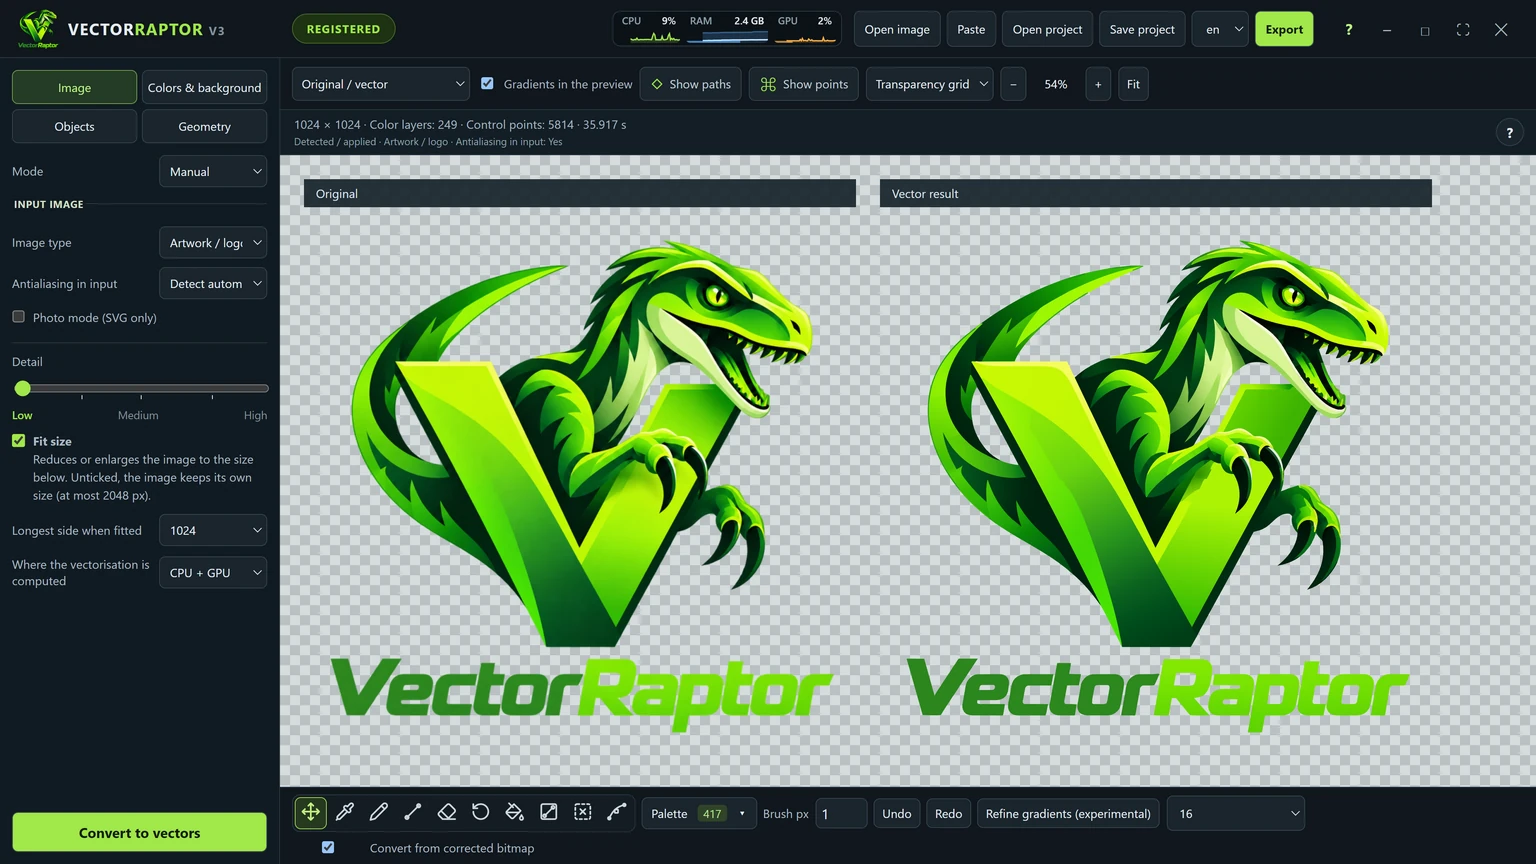Select the Move/pan tool
The width and height of the screenshot is (1536, 864).
tap(311, 813)
